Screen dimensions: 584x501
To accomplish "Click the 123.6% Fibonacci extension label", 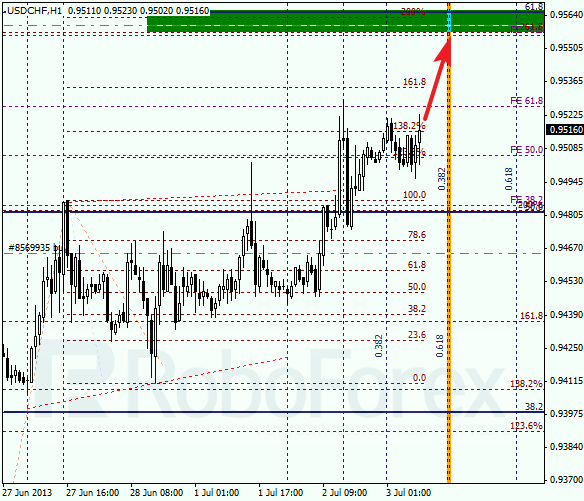I will coord(526,425).
